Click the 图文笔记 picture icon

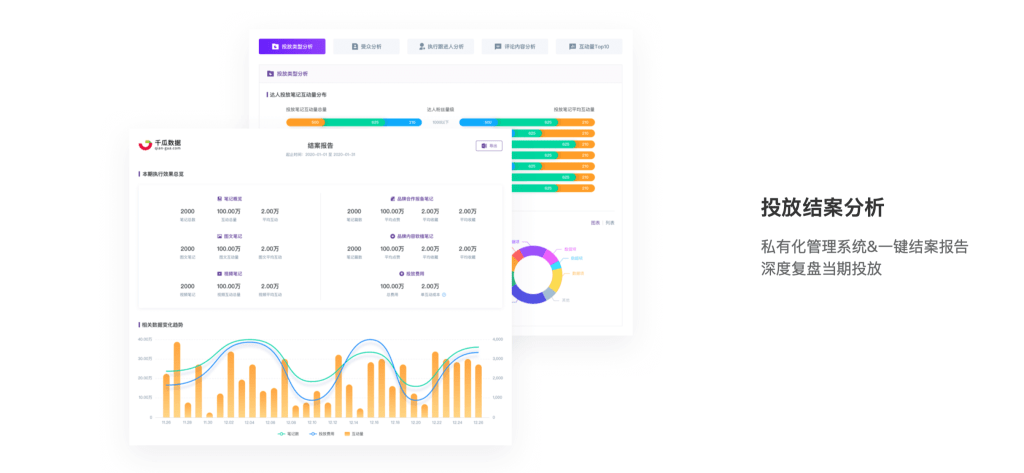coord(219,236)
